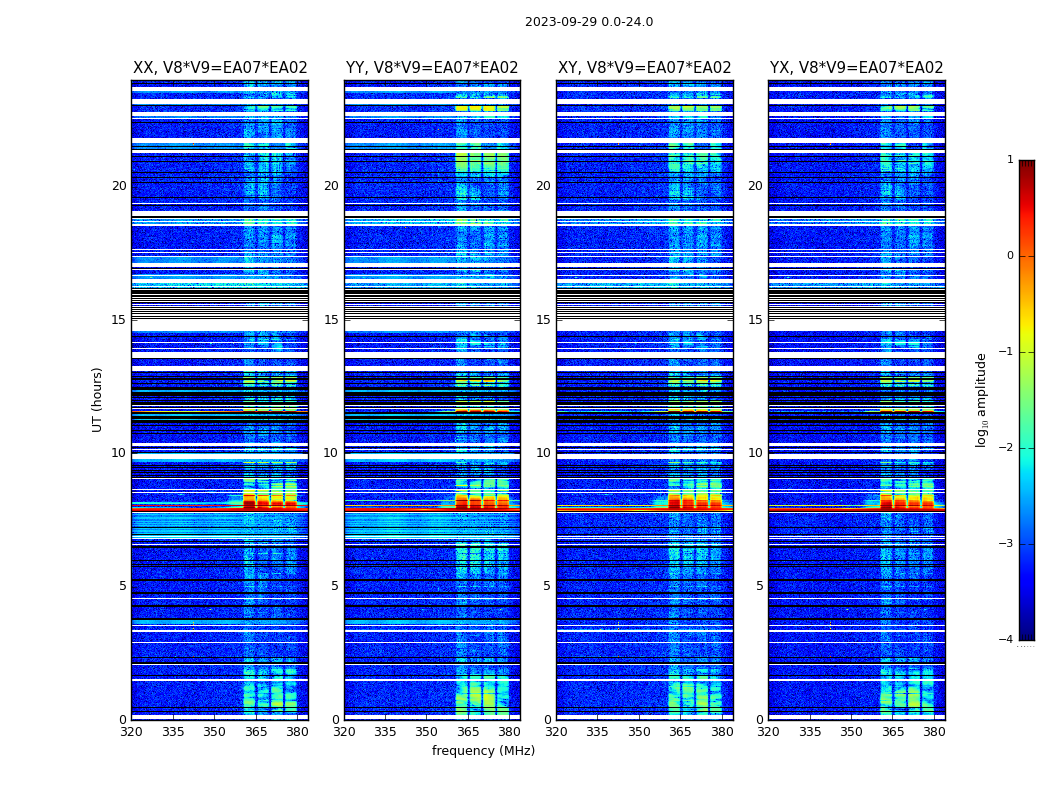This screenshot has width=1050, height=800.
Task: Click the red burst near 8 hours in XY panel
Action: coord(695,502)
